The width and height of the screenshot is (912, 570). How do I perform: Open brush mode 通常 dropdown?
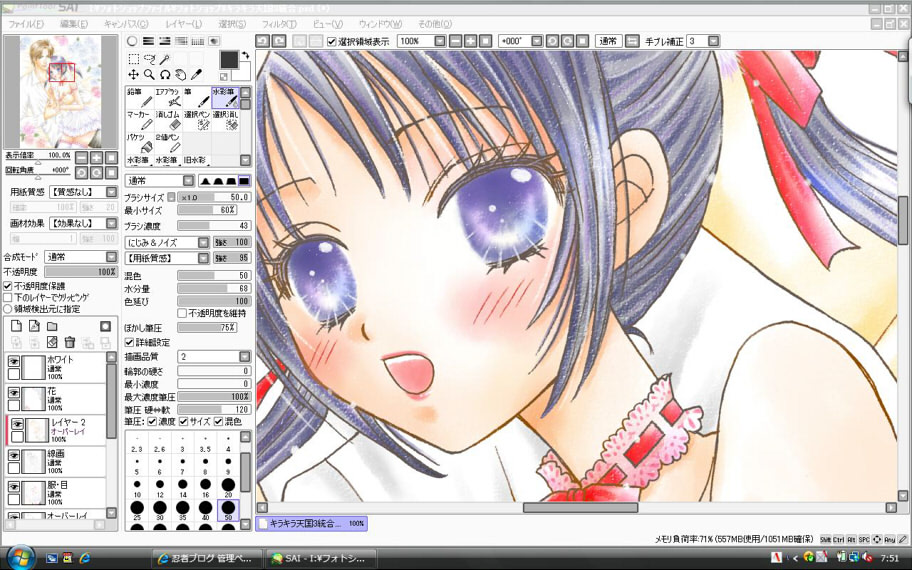[160, 181]
